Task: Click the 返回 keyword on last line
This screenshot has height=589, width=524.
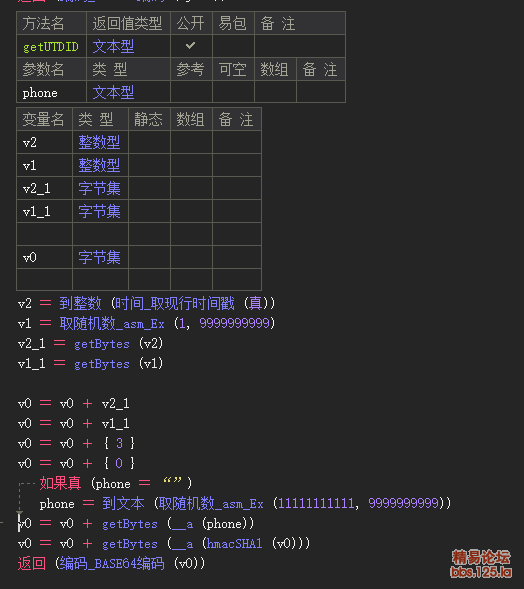Action: (x=32, y=563)
